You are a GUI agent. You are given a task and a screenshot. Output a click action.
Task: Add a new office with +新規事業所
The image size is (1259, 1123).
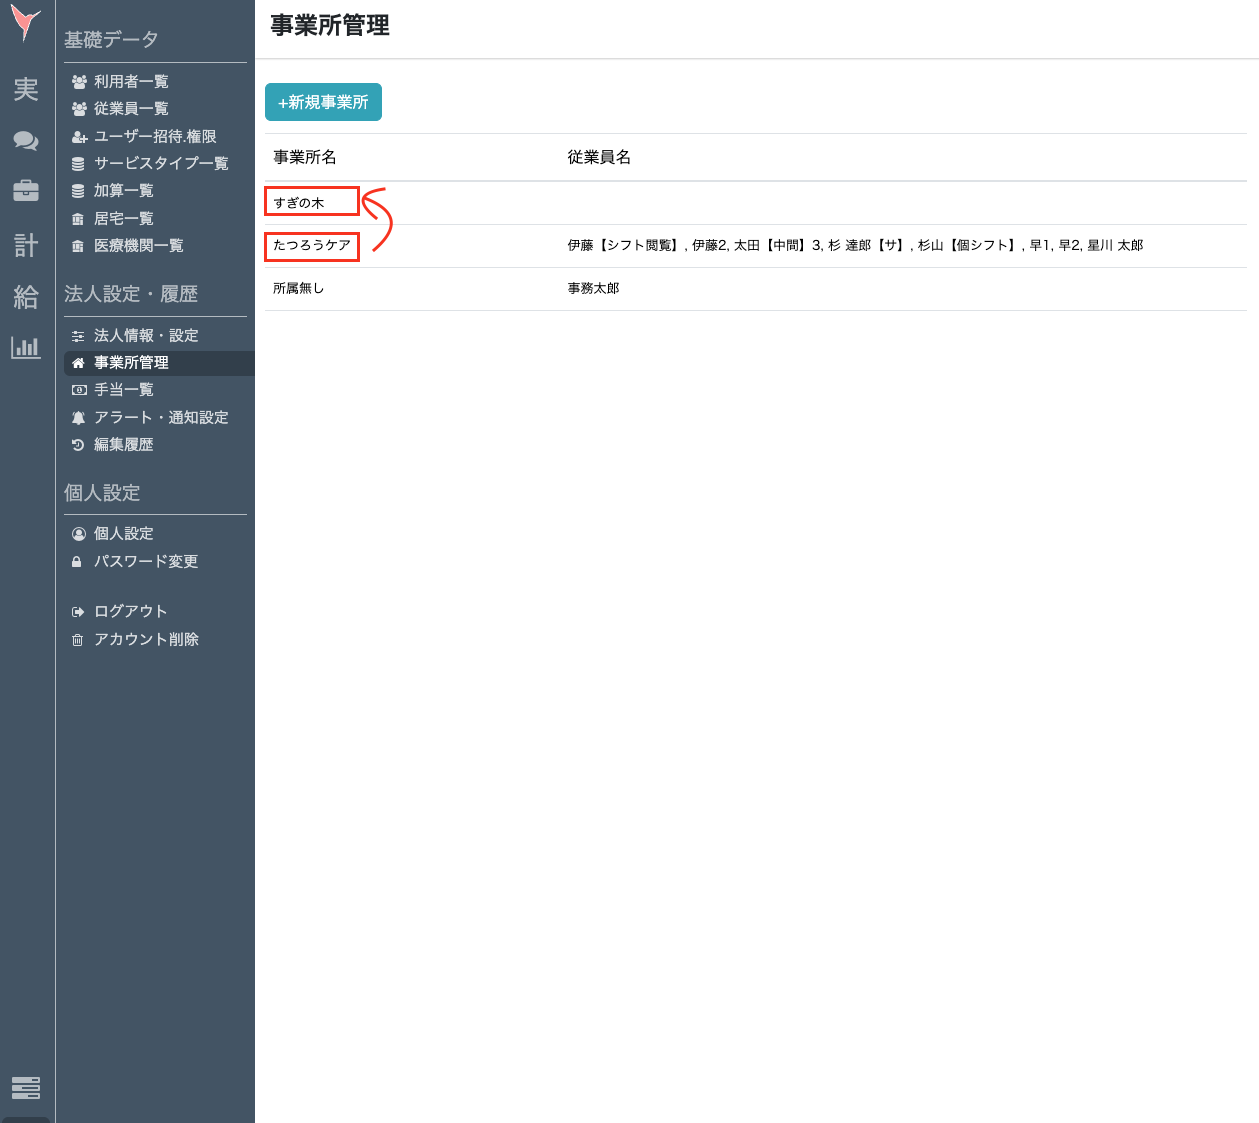tap(323, 102)
